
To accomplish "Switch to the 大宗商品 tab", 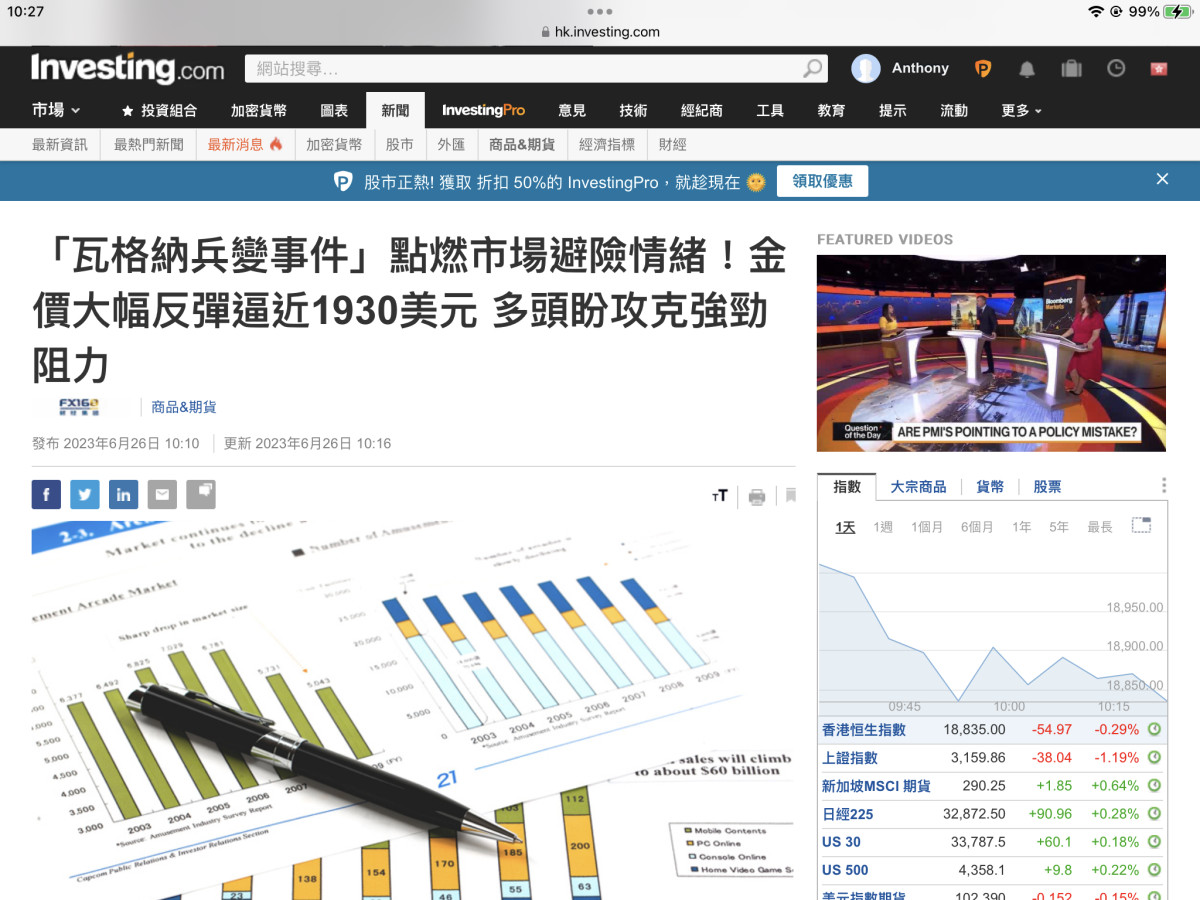I will click(918, 487).
